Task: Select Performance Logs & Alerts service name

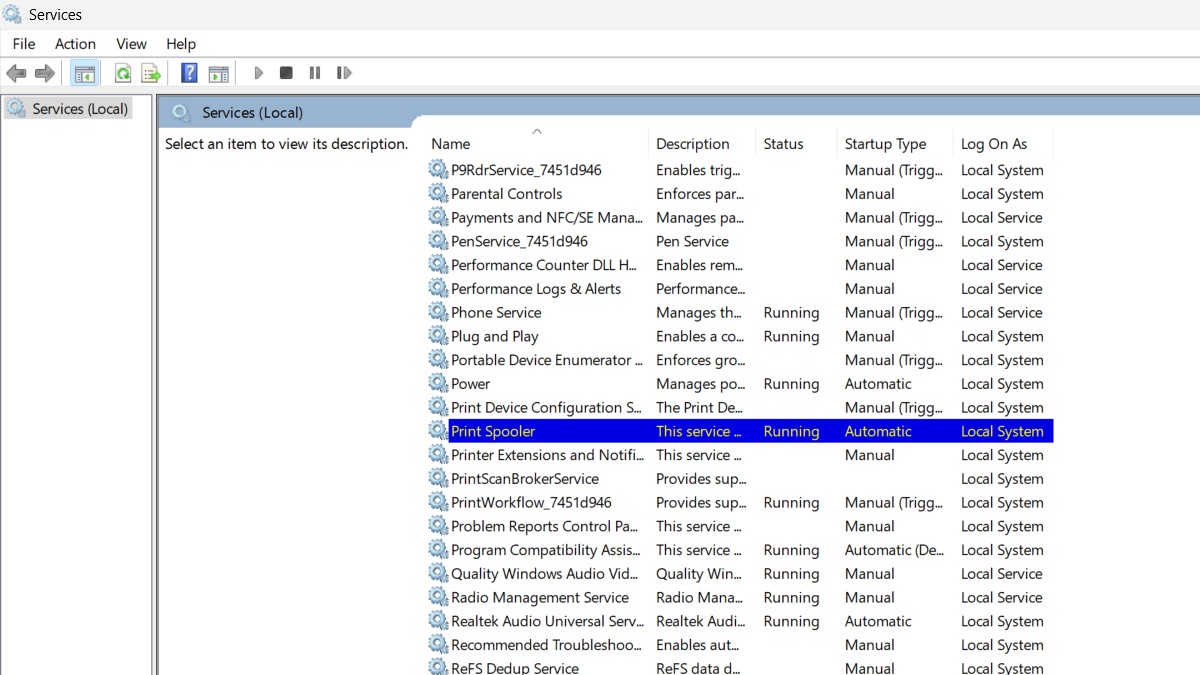Action: (x=536, y=289)
